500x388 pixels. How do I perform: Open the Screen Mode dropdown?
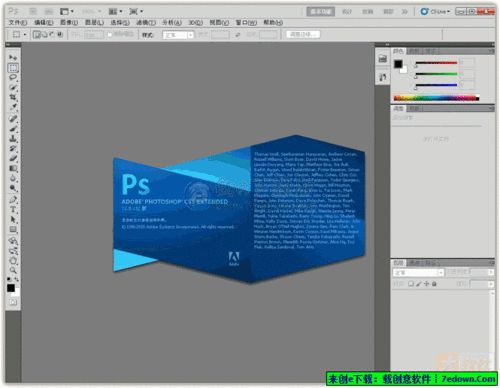pos(136,11)
